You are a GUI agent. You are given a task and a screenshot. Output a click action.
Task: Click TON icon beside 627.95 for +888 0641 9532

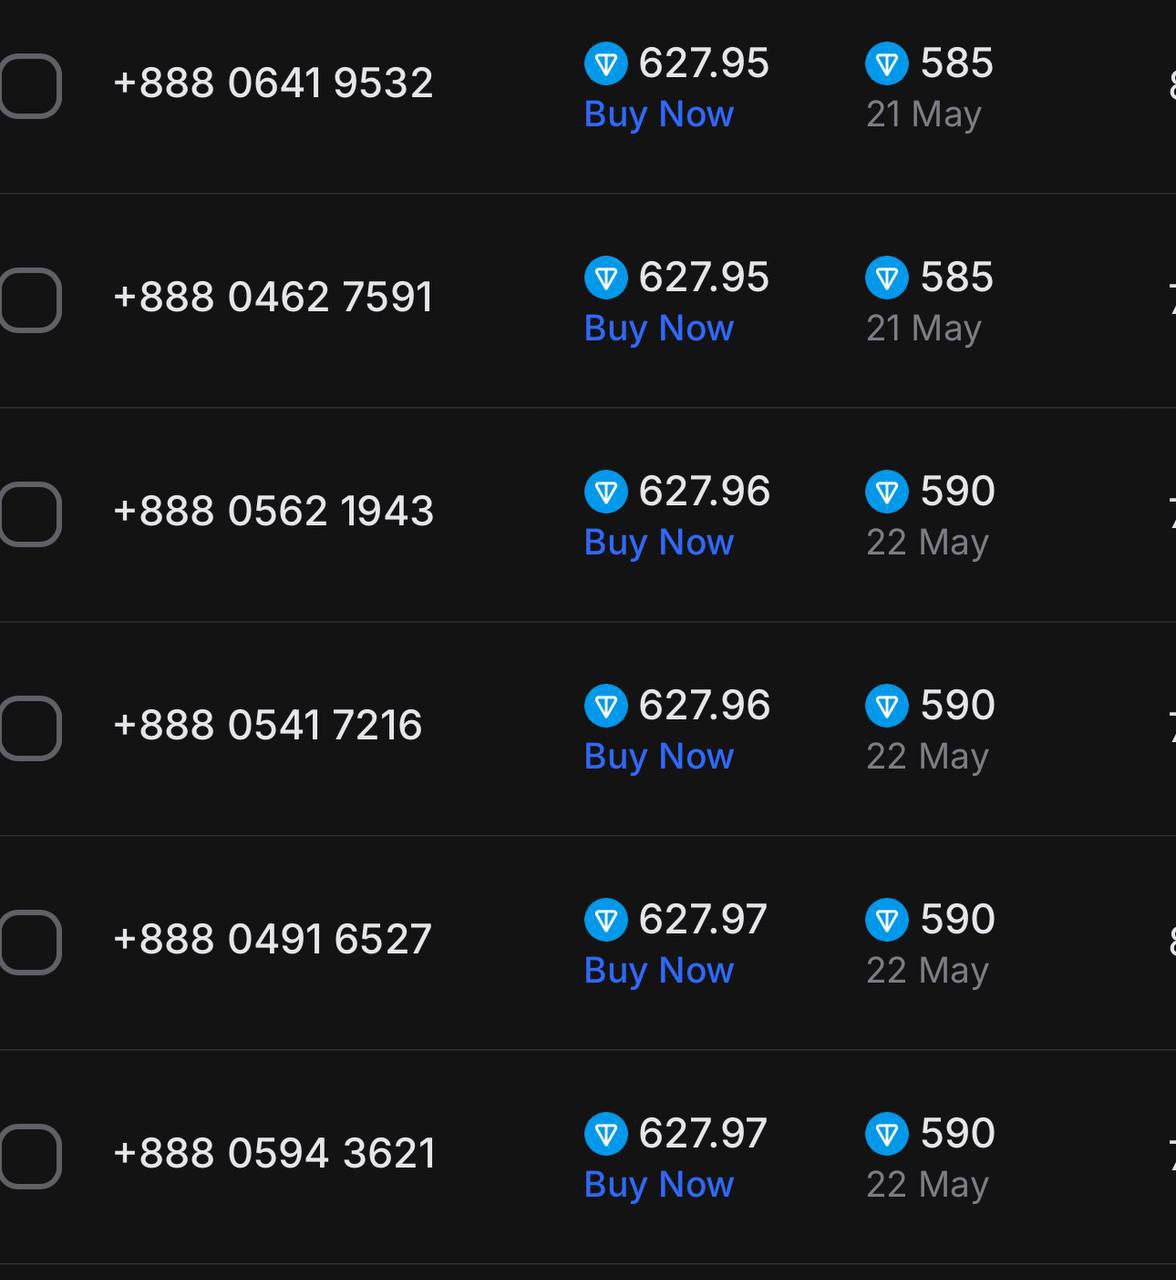pyautogui.click(x=606, y=64)
